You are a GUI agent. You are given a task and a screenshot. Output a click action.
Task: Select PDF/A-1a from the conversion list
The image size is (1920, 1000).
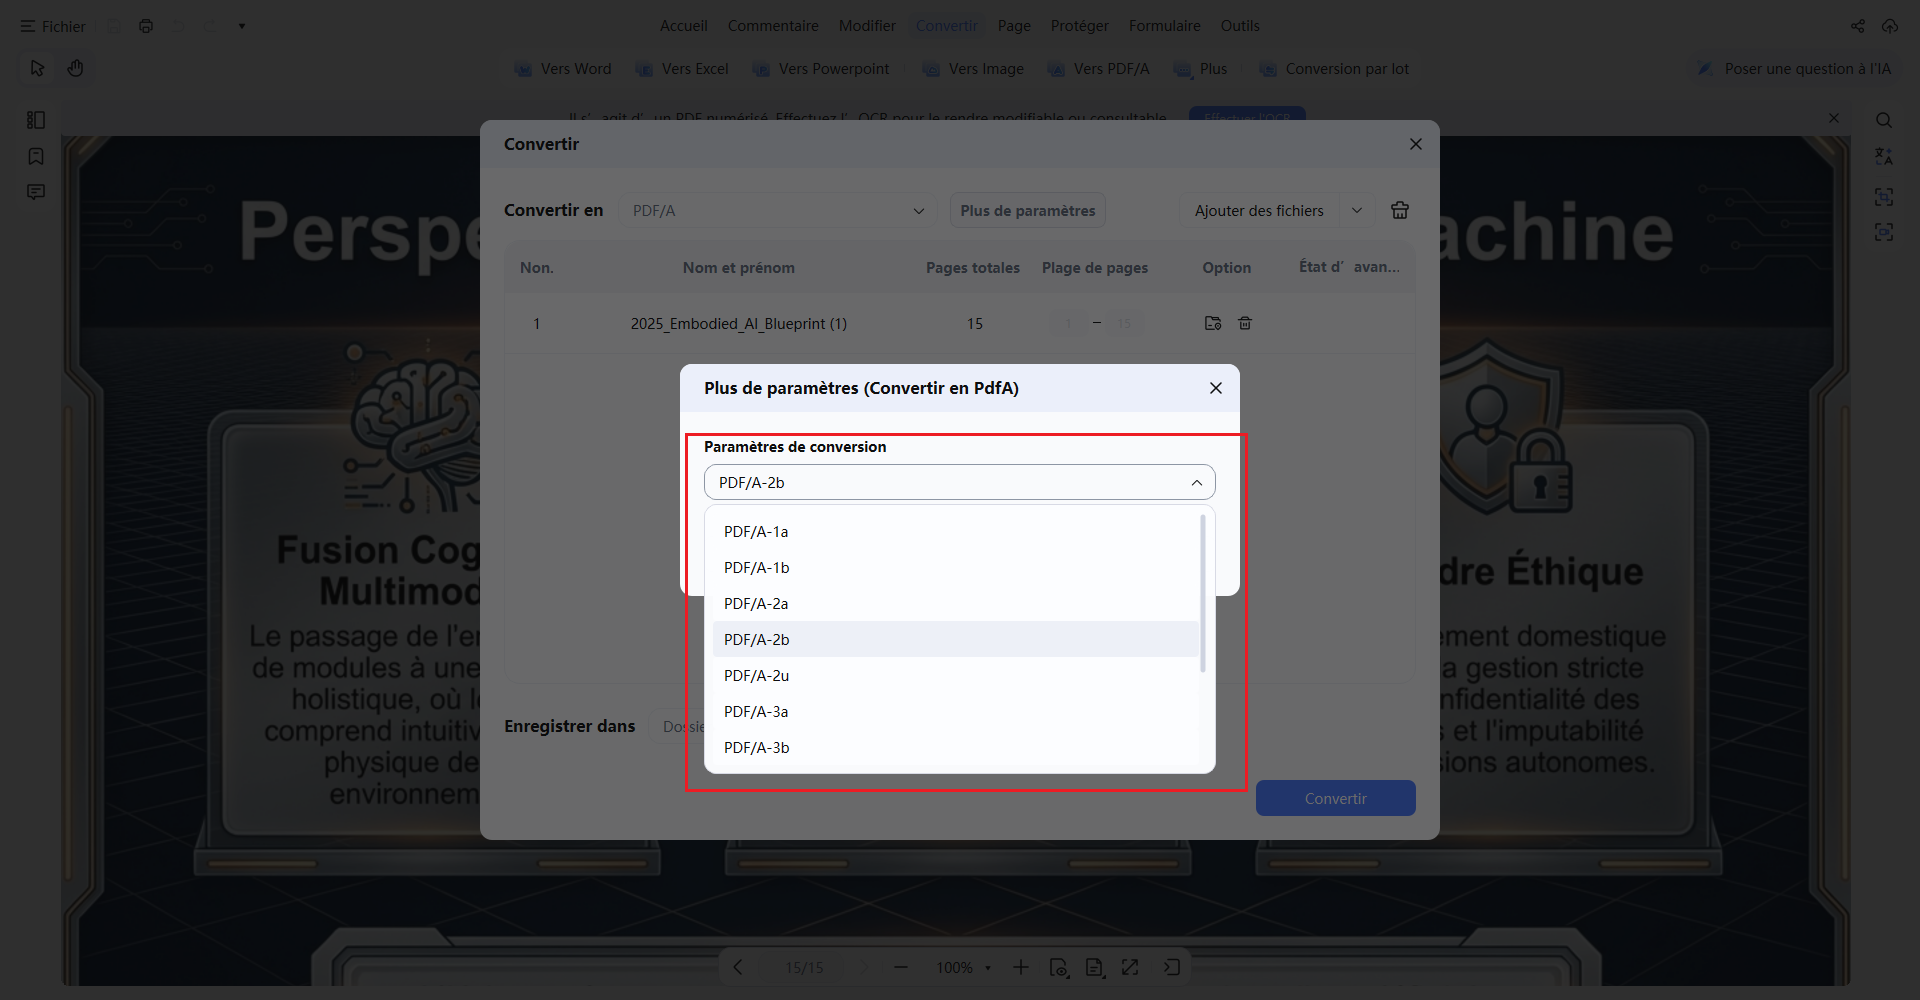click(x=955, y=531)
